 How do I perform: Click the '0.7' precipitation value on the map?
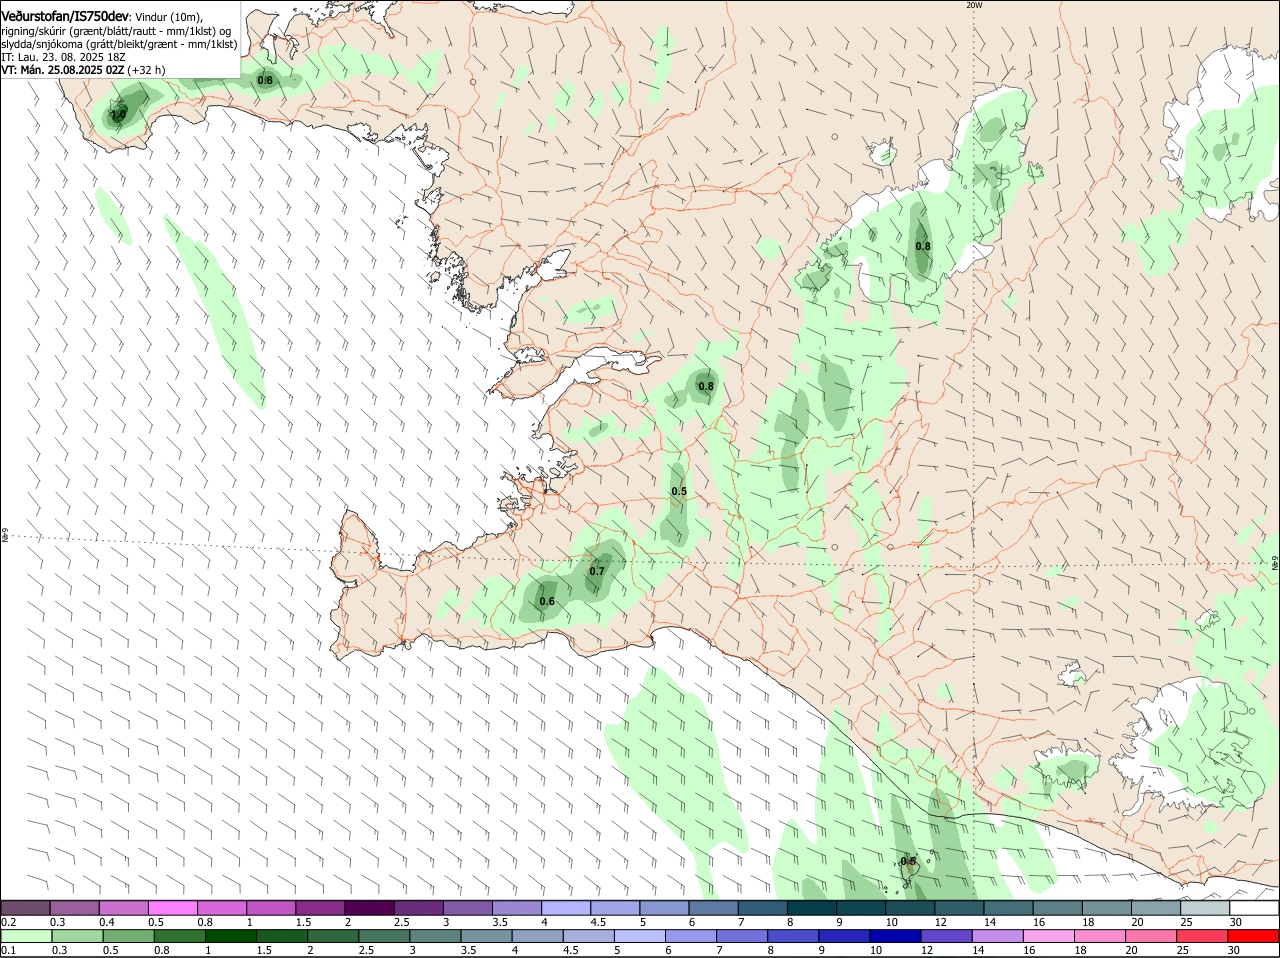point(597,571)
